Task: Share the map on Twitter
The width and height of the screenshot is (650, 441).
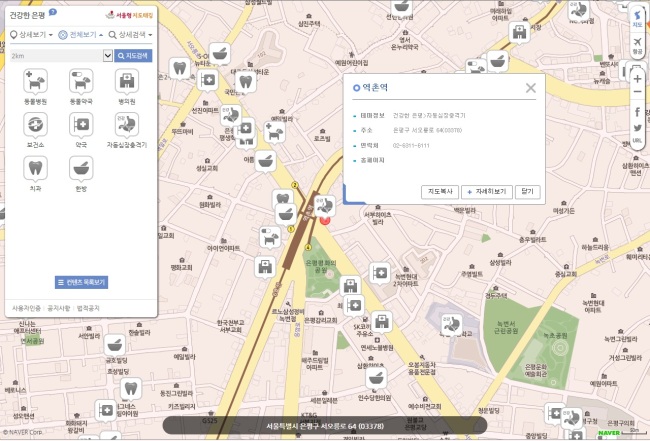Action: [x=637, y=126]
